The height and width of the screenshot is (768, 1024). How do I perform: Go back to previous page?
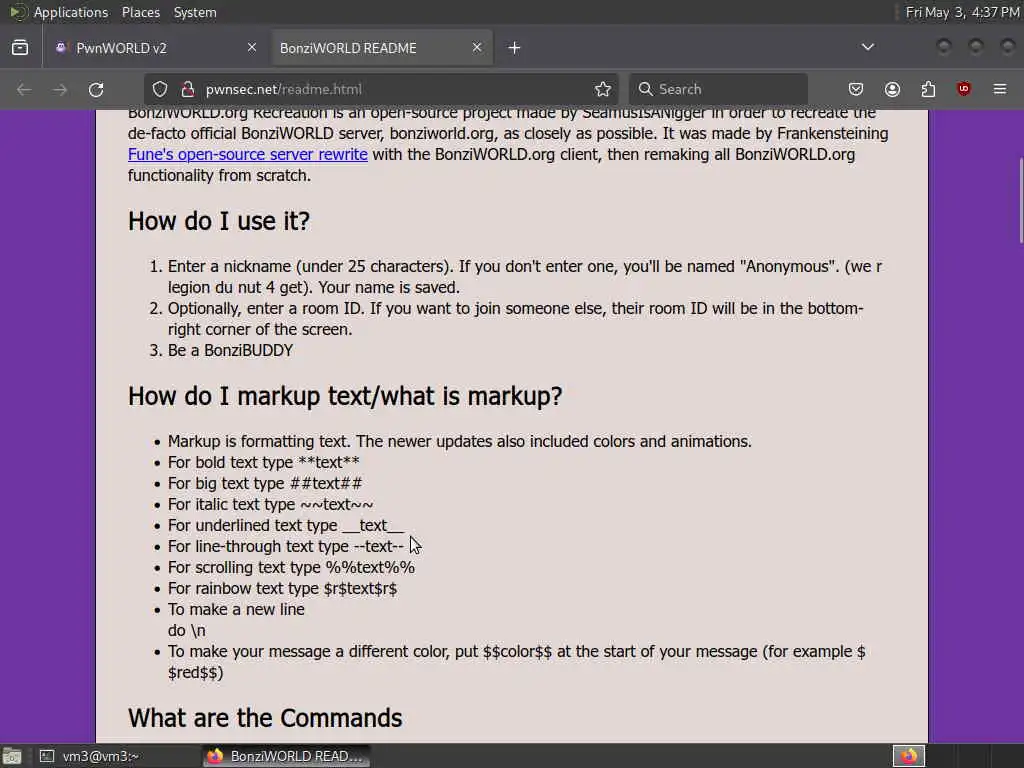(24, 89)
